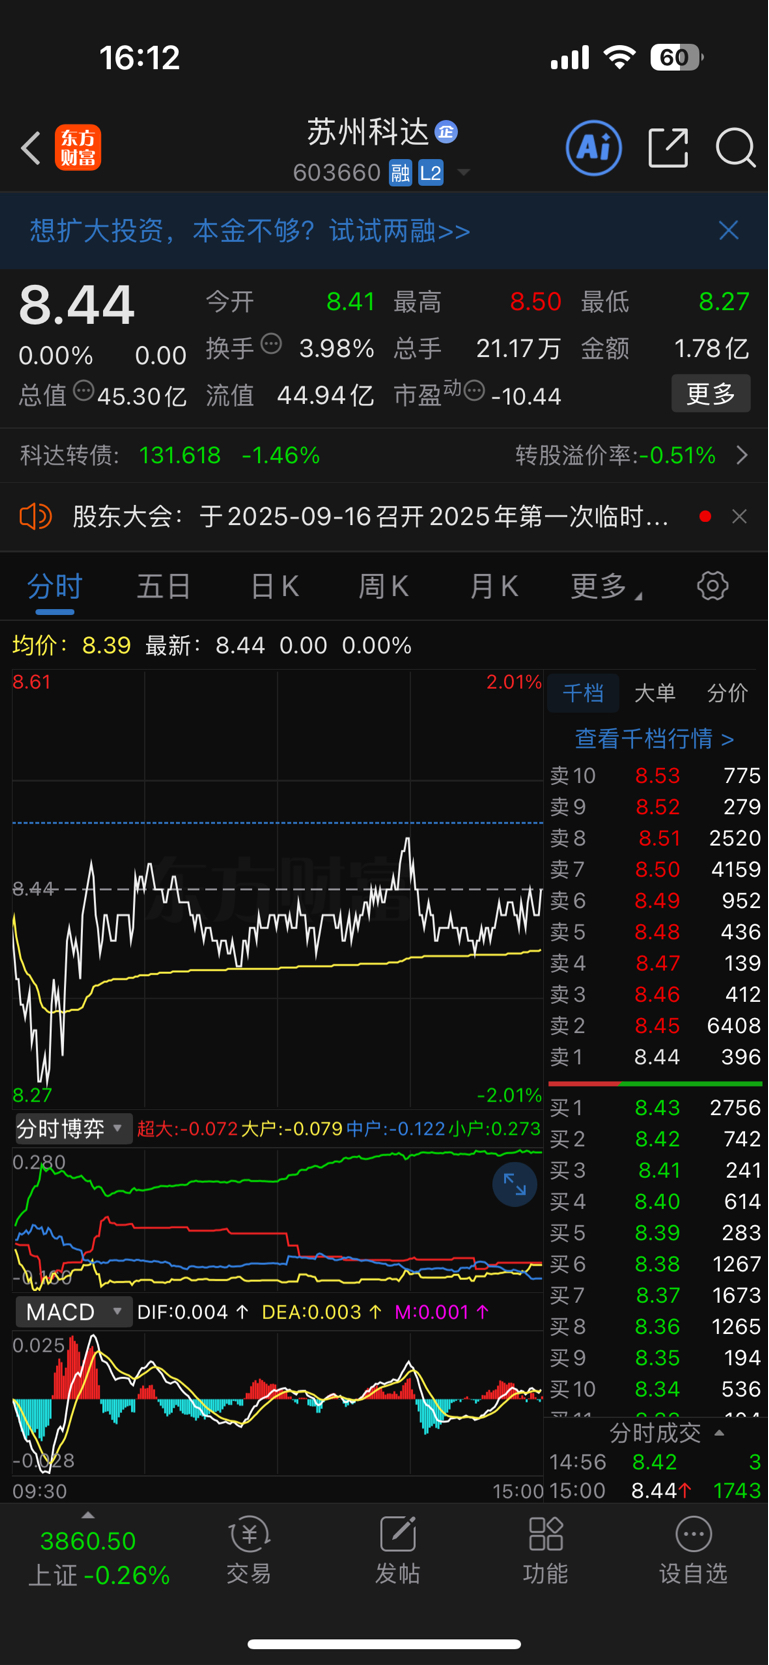Screen dimensions: 769x1665
Task: Tap the intraday price chart area
Action: click(277, 889)
